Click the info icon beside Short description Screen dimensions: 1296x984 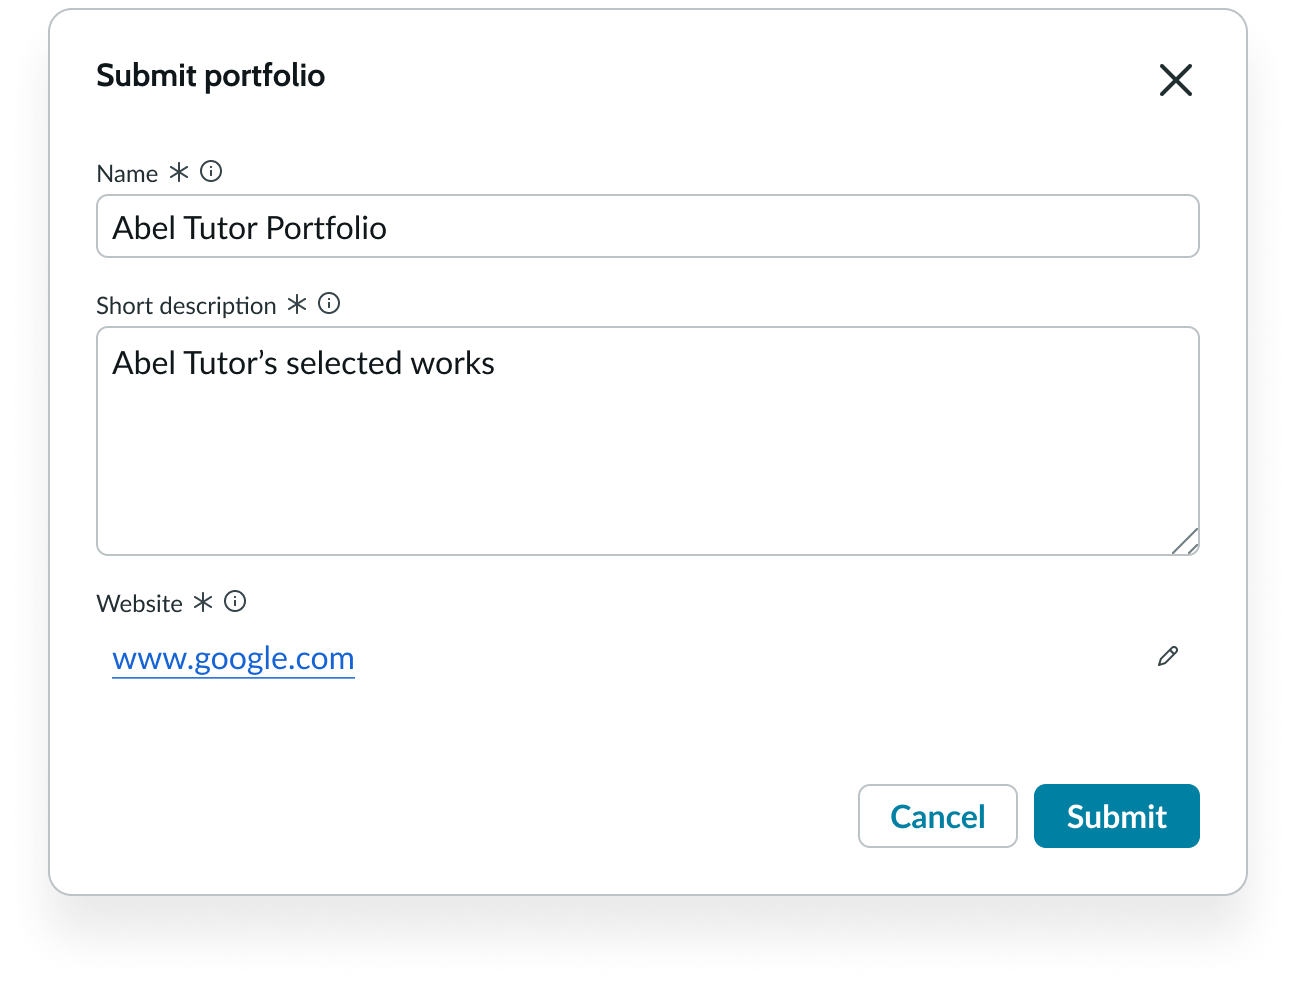coord(329,303)
